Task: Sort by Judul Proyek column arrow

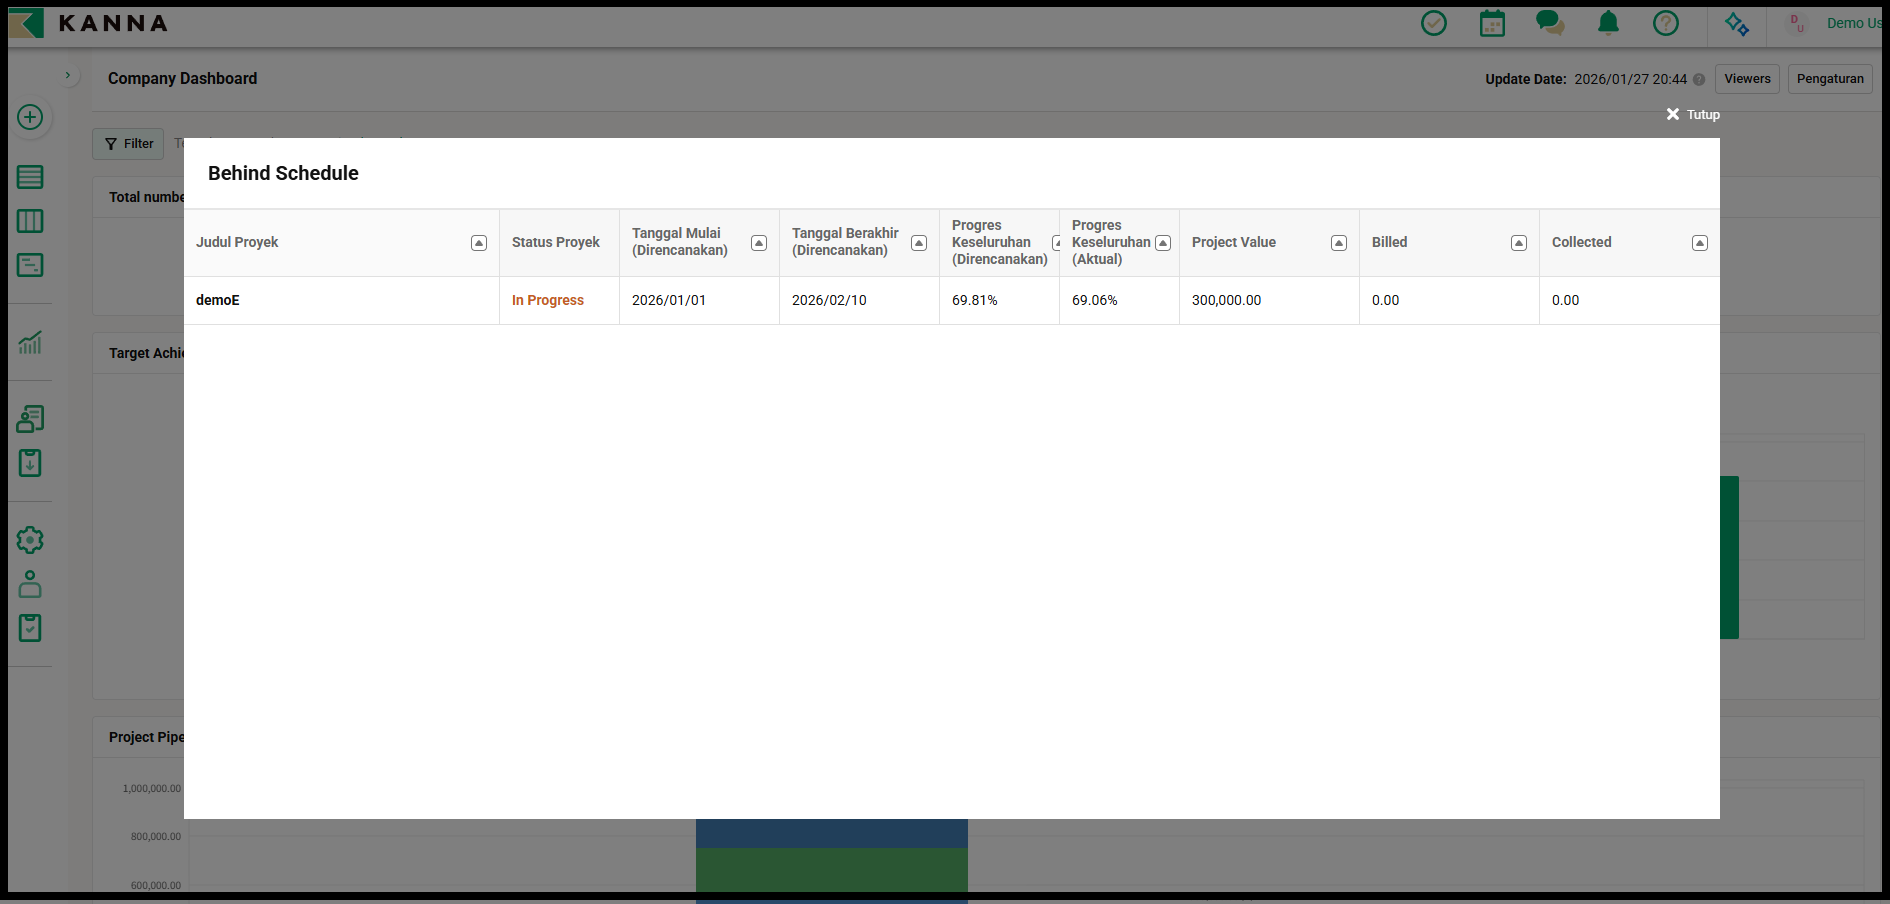Action: point(479,243)
